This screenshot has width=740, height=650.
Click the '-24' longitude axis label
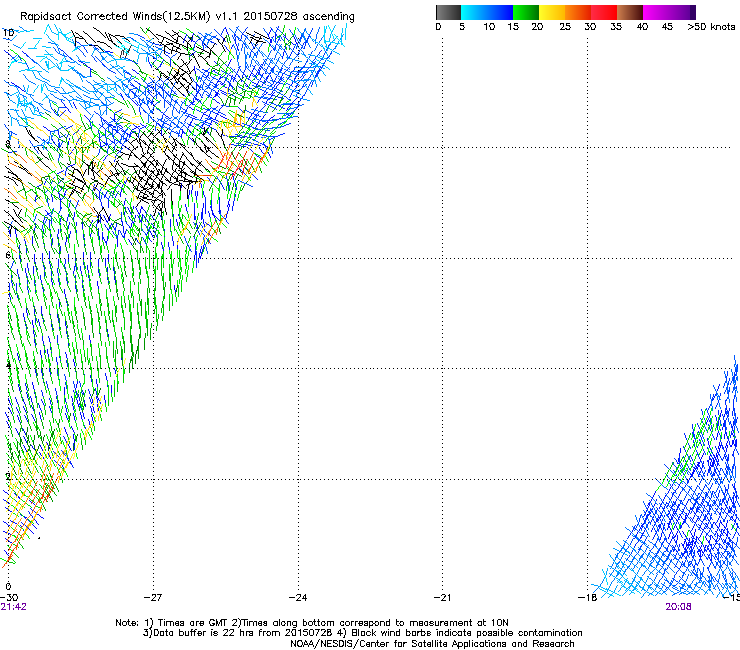[x=298, y=597]
